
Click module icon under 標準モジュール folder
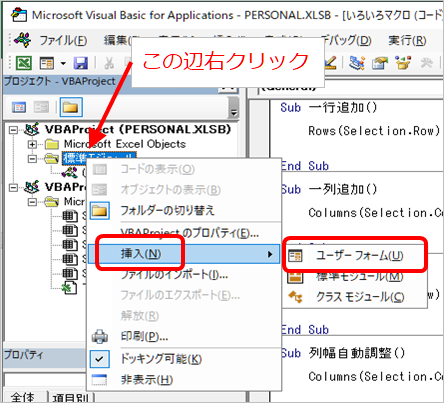70,172
